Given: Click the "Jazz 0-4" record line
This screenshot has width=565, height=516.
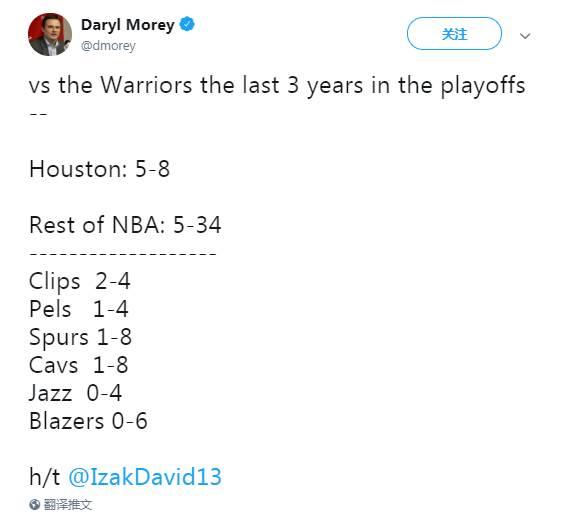Looking at the screenshot, I should tap(75, 393).
